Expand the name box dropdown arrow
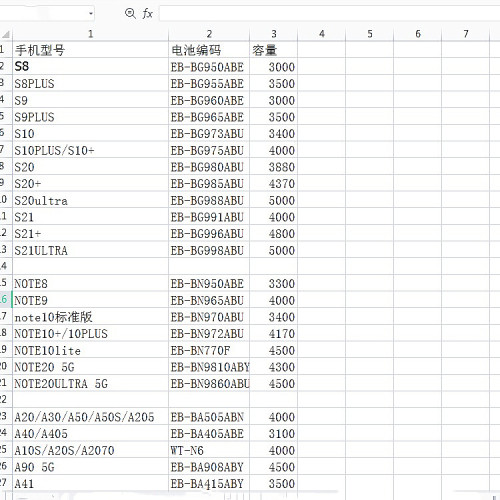 91,14
